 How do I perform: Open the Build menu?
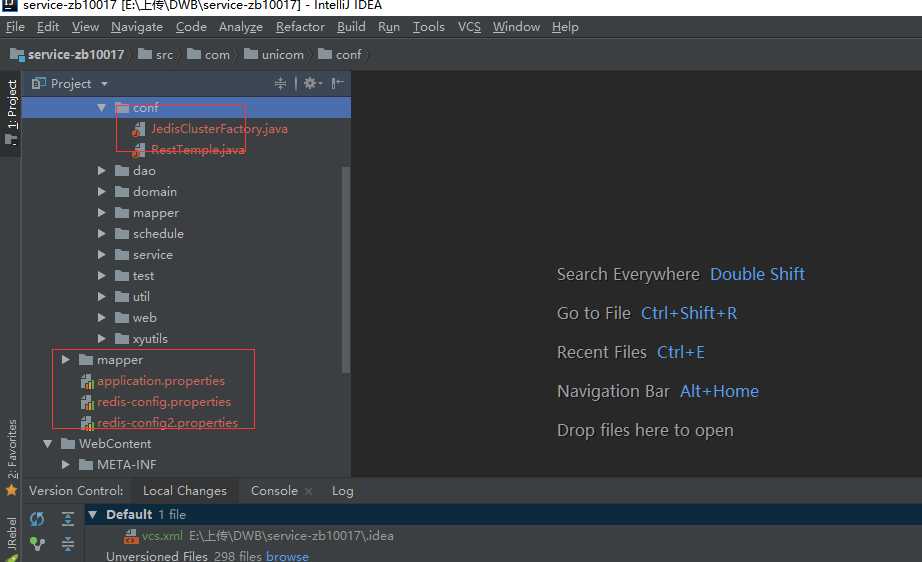click(x=351, y=27)
